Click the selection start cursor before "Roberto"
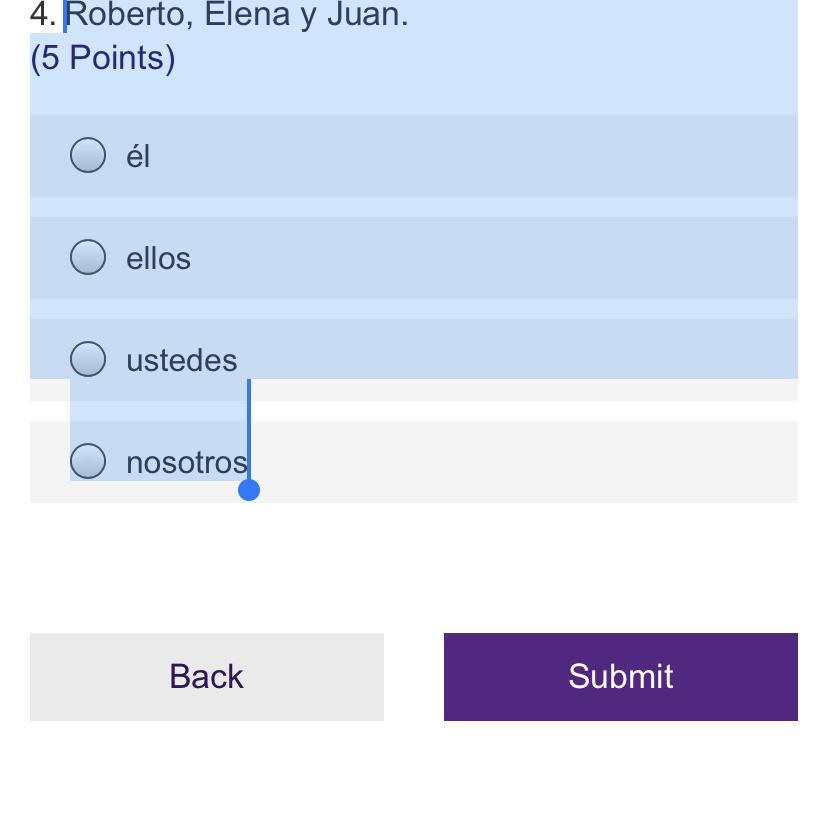Image resolution: width=828 pixels, height=829 pixels. [65, 15]
